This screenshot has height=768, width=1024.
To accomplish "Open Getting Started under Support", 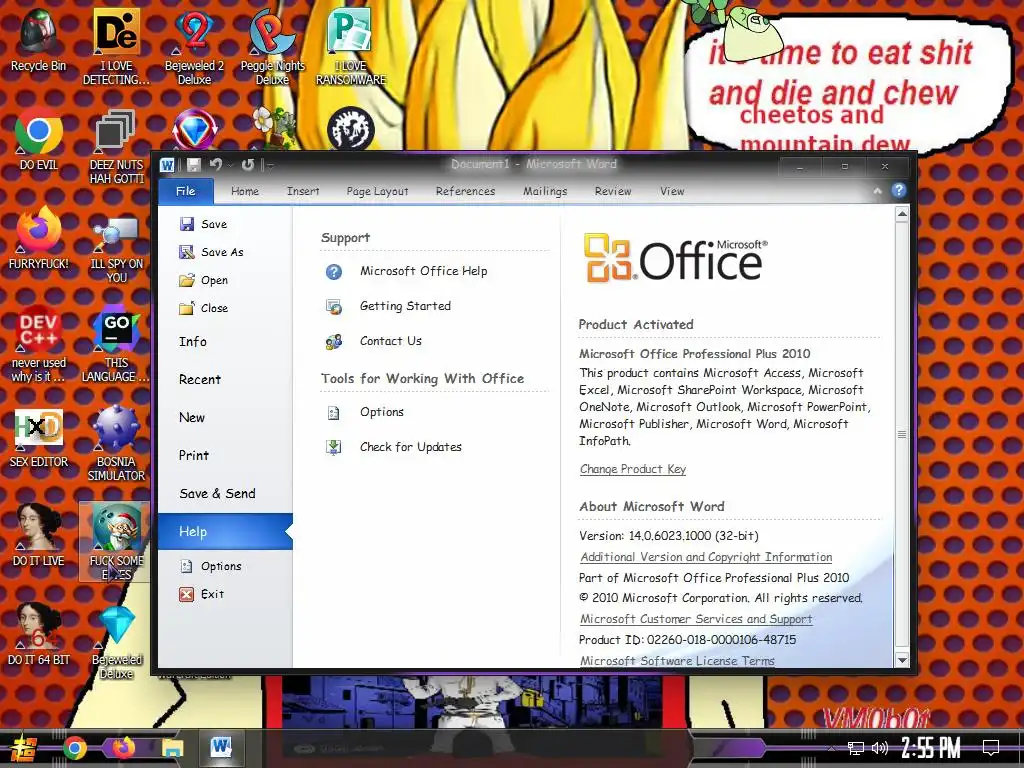I will (388, 306).
